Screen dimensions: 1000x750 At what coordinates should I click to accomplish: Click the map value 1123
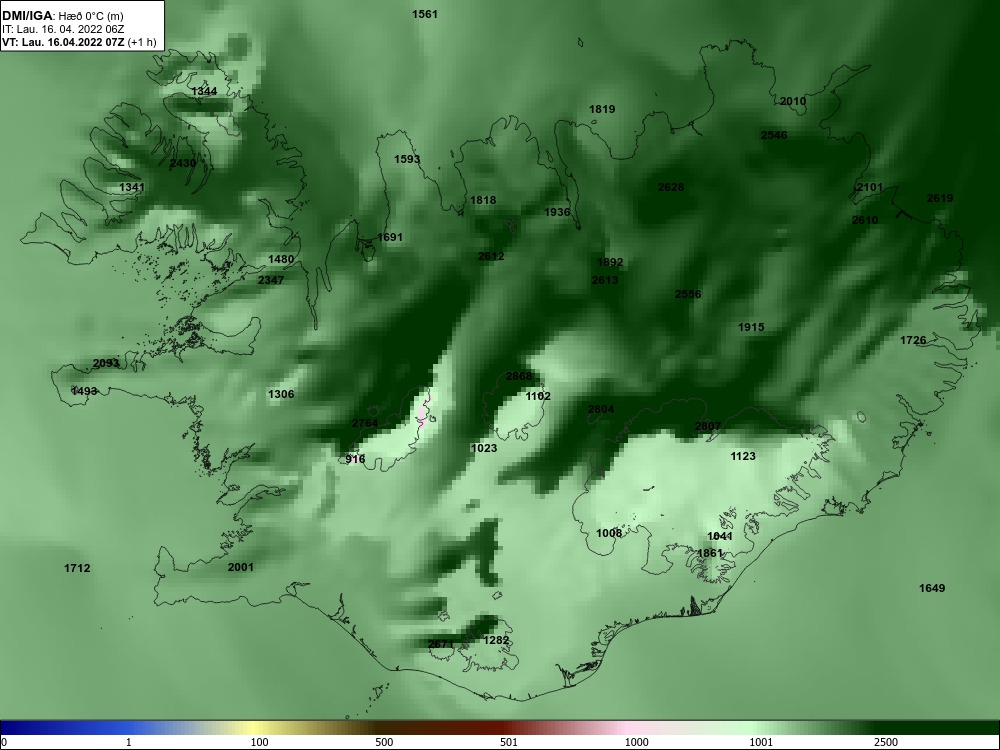click(x=742, y=456)
